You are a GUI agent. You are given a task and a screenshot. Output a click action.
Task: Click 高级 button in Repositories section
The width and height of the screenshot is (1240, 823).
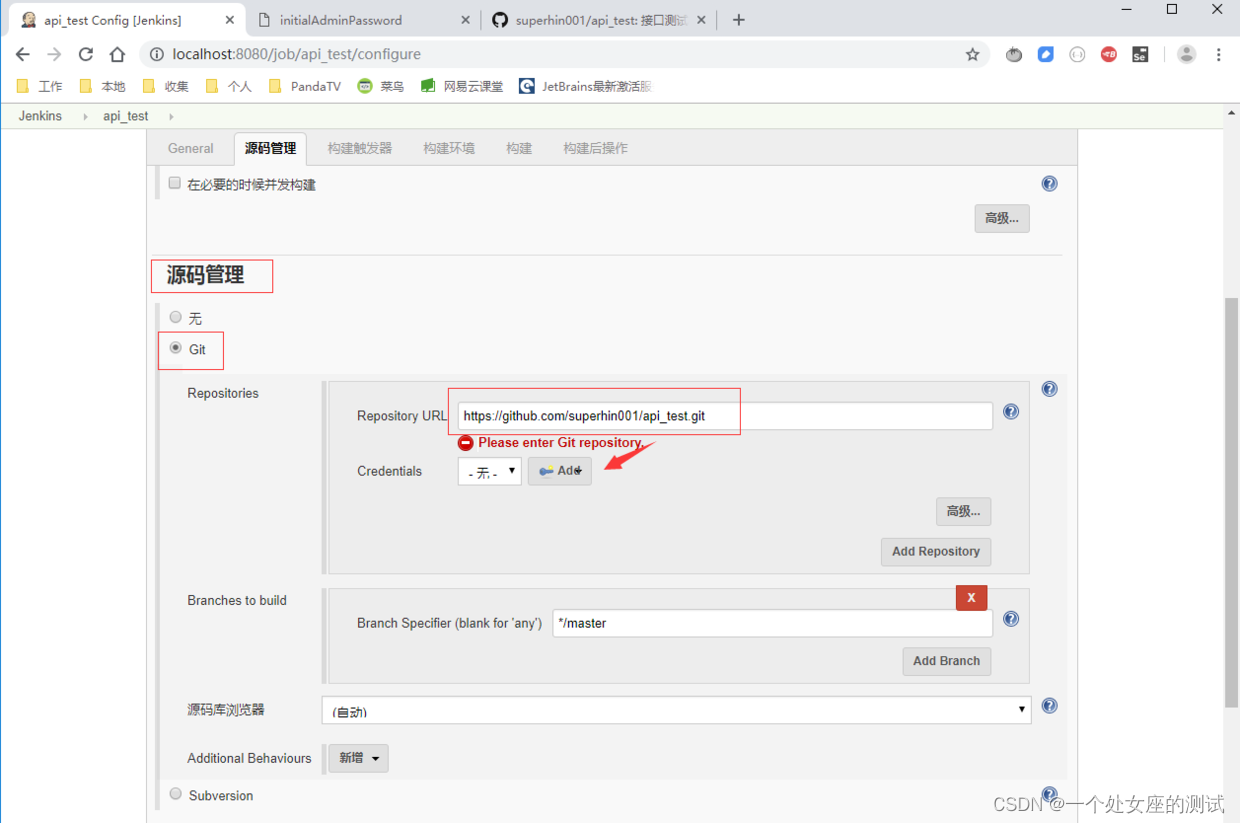pos(963,511)
